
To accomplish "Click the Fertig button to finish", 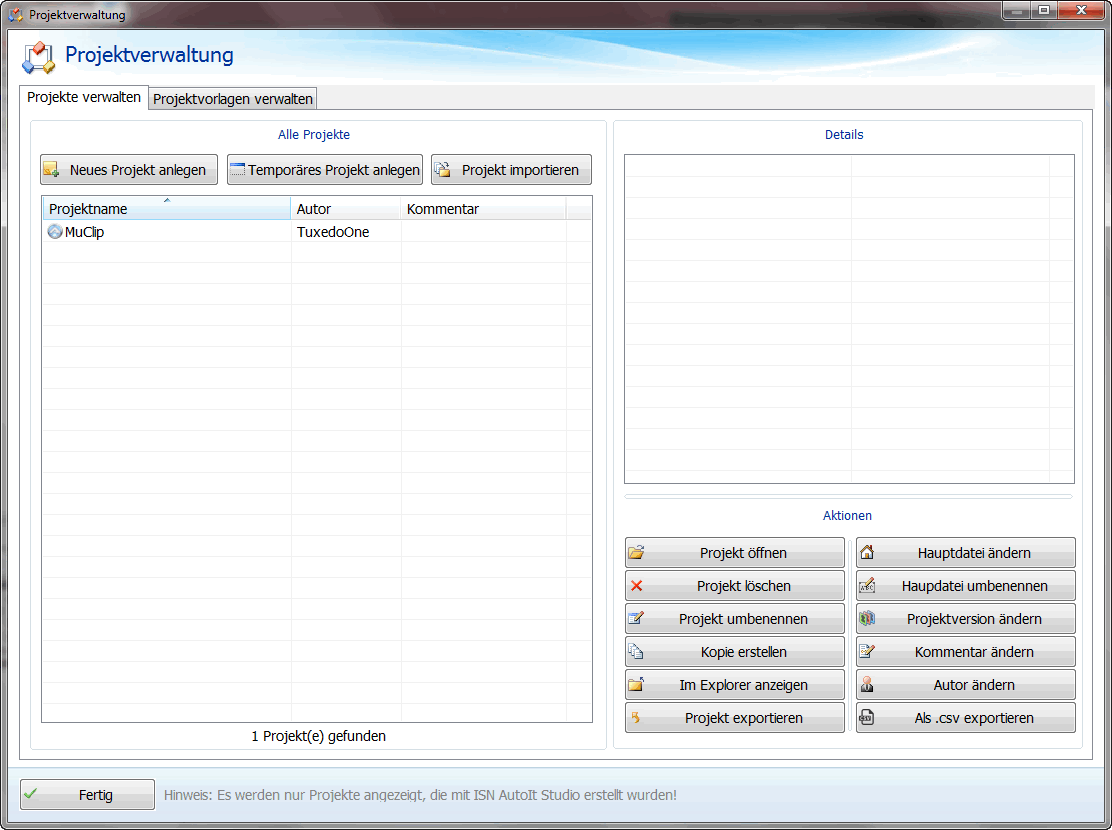I will pos(88,795).
